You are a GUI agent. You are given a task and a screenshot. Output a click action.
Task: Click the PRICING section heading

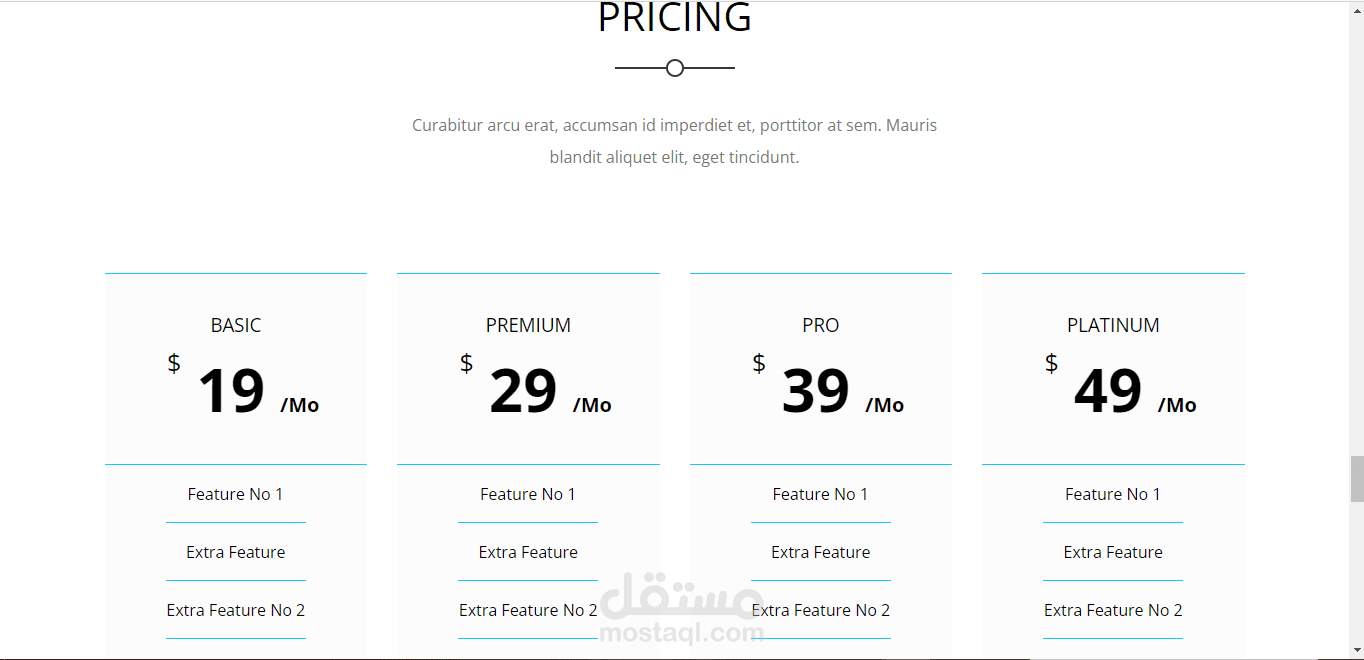tap(675, 18)
